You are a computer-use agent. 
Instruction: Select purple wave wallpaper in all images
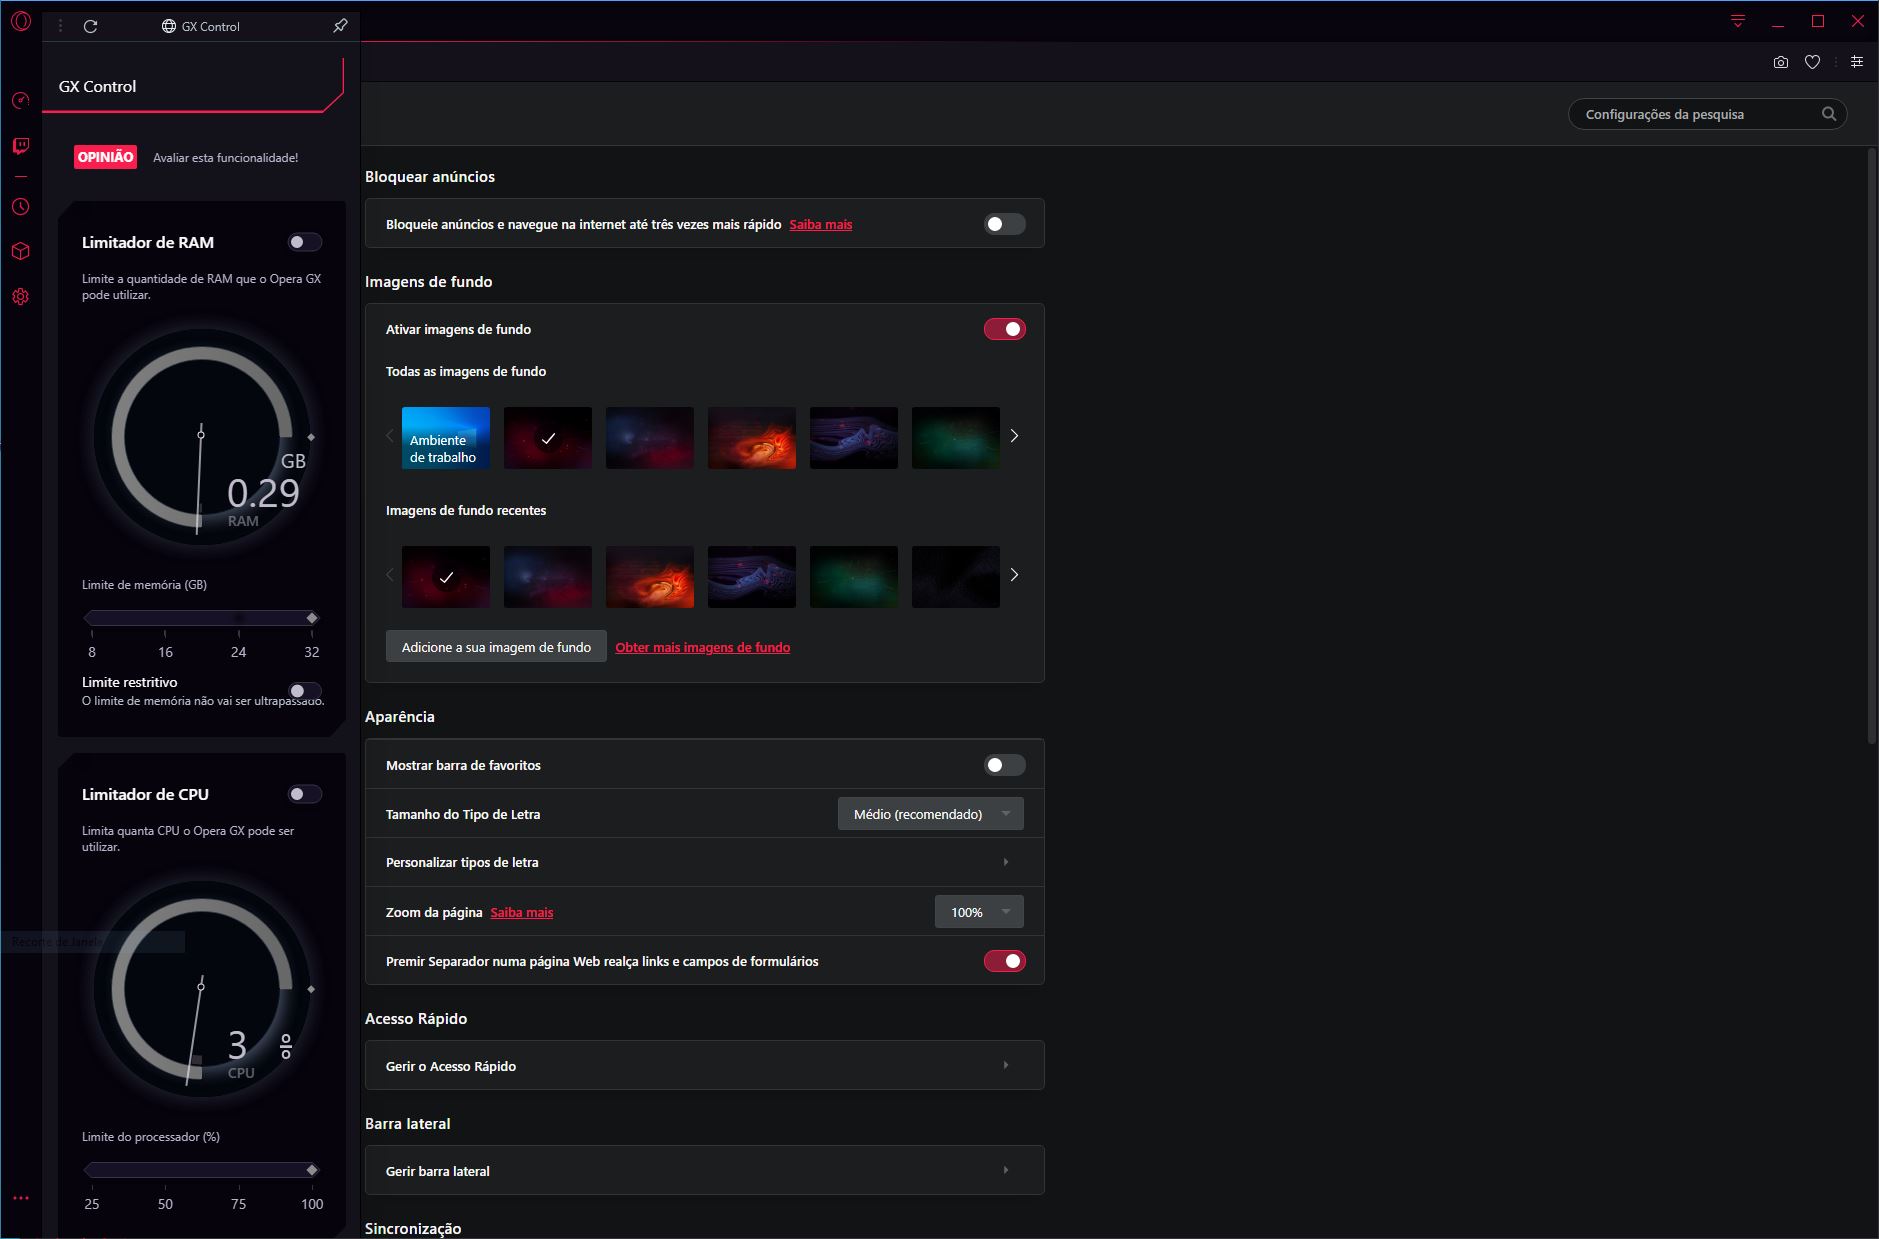pos(854,438)
